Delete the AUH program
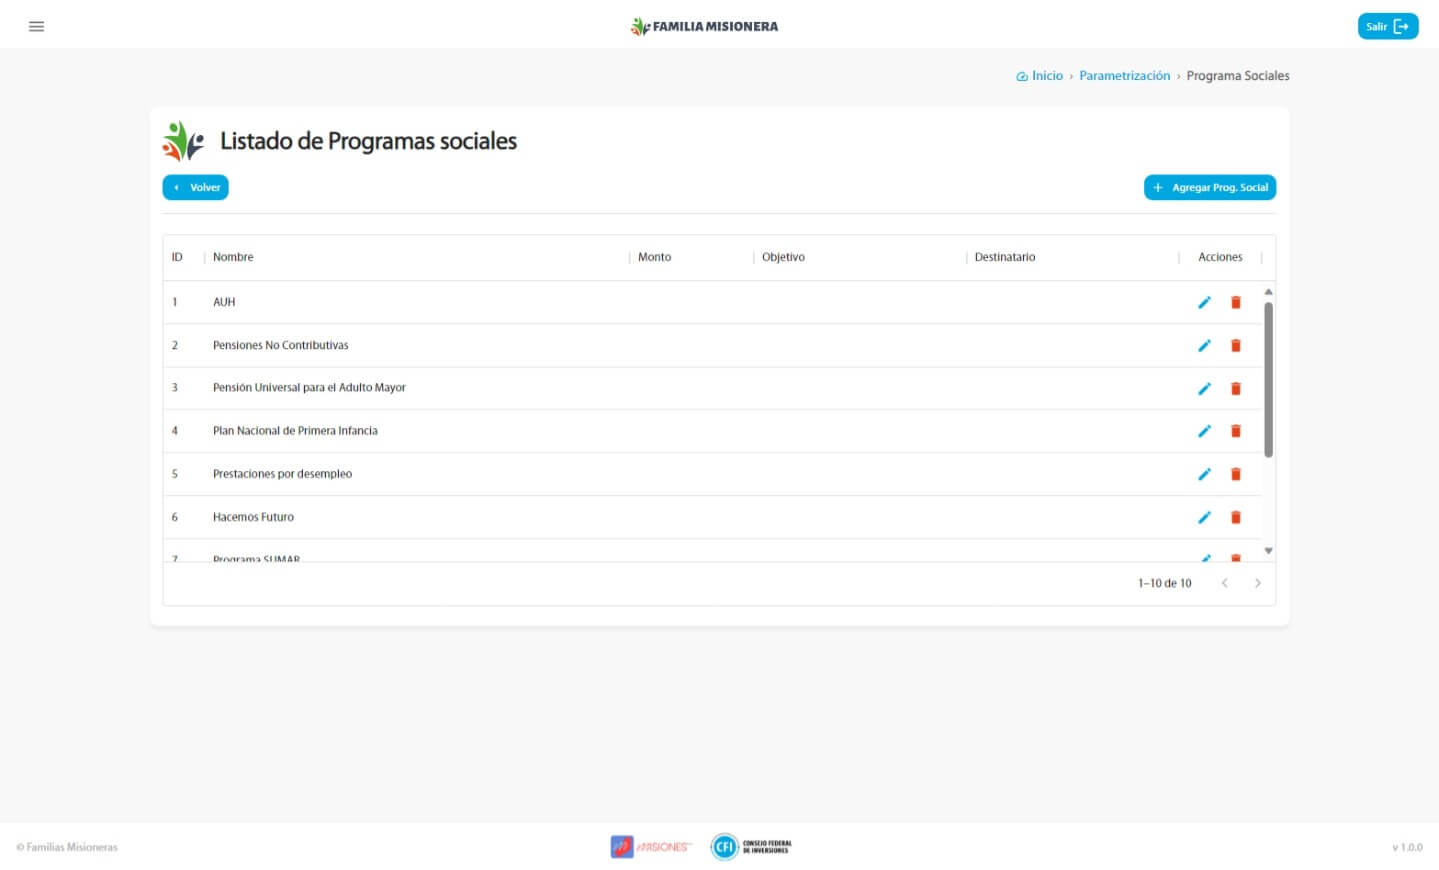 1235,302
